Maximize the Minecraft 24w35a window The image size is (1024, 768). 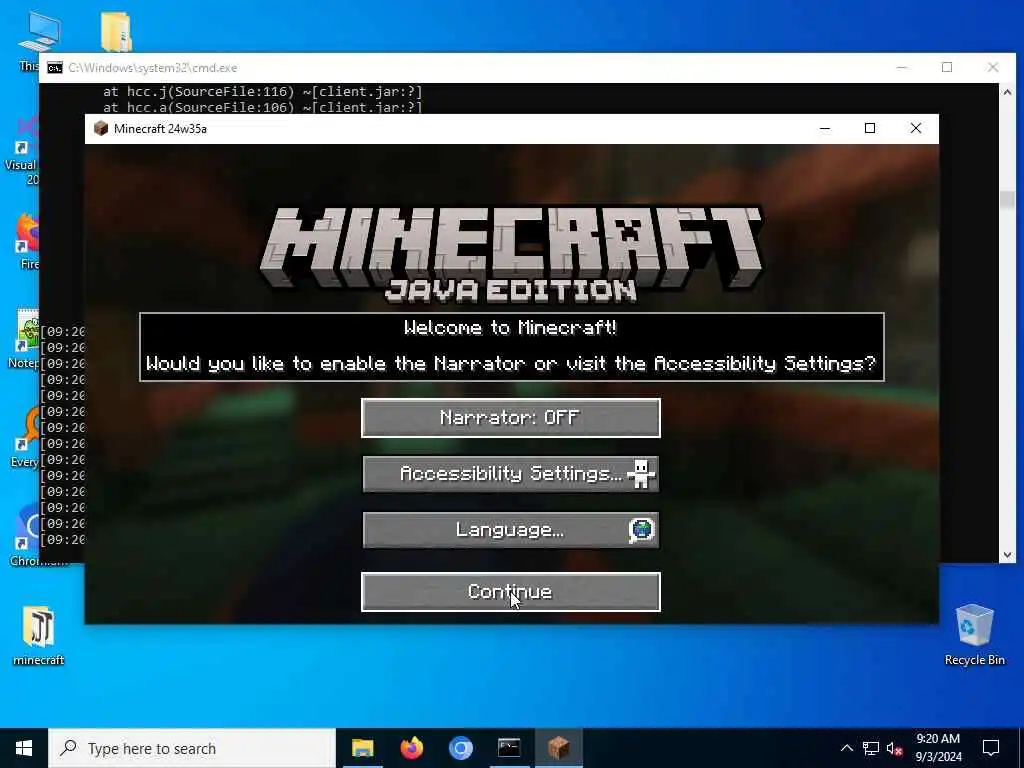click(870, 129)
